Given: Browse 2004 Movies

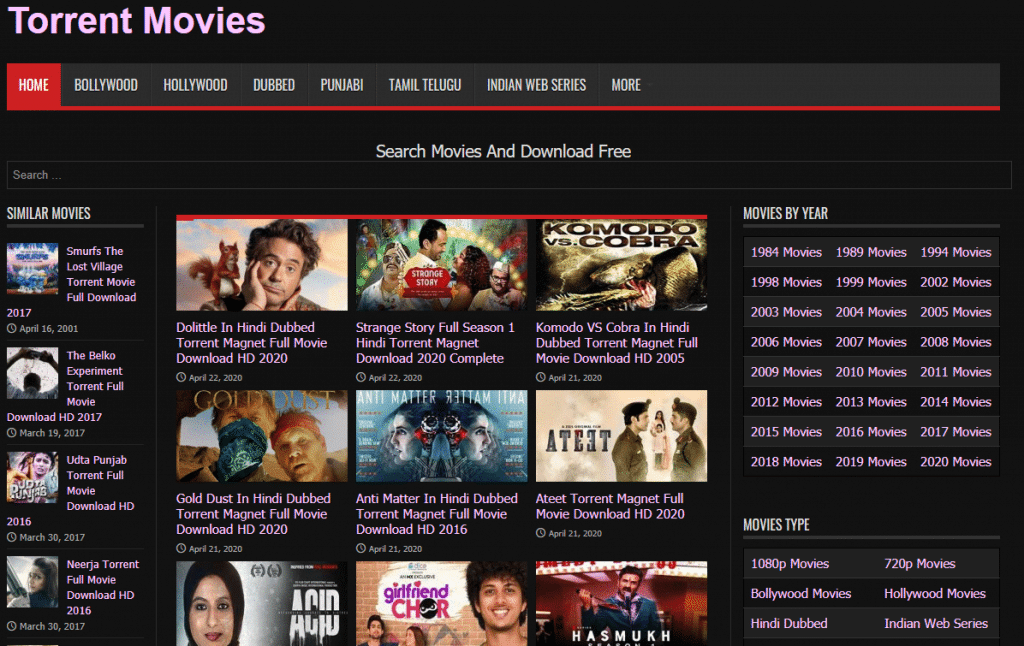Looking at the screenshot, I should click(871, 312).
